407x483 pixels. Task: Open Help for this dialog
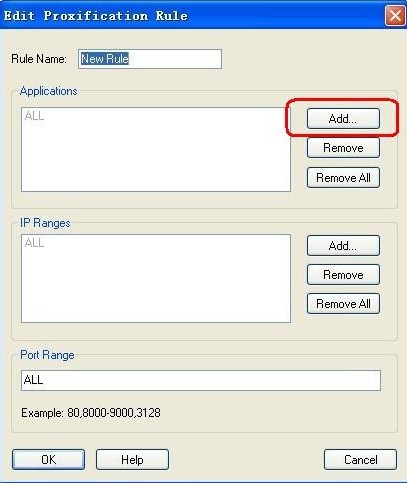click(132, 460)
